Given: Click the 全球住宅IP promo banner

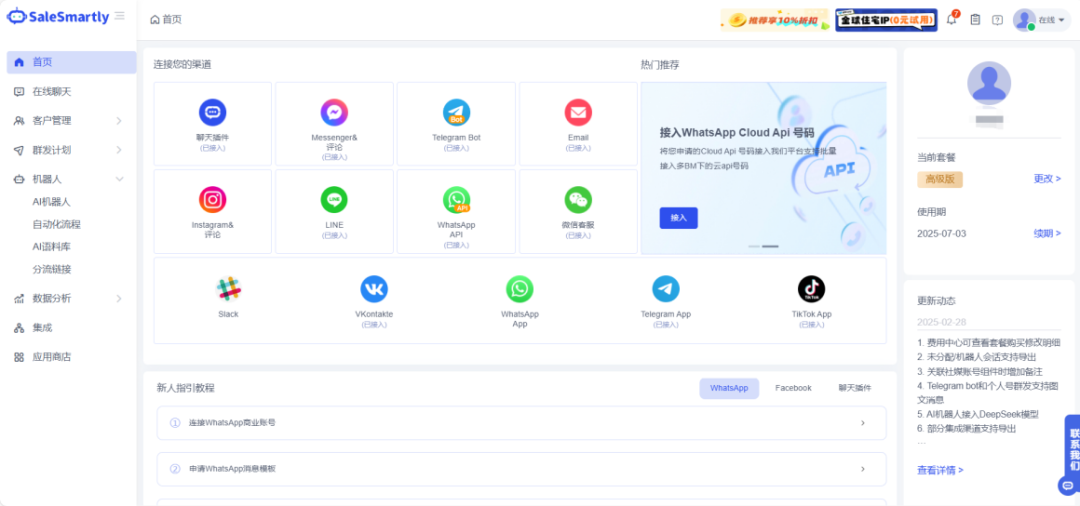Looking at the screenshot, I should tap(886, 20).
